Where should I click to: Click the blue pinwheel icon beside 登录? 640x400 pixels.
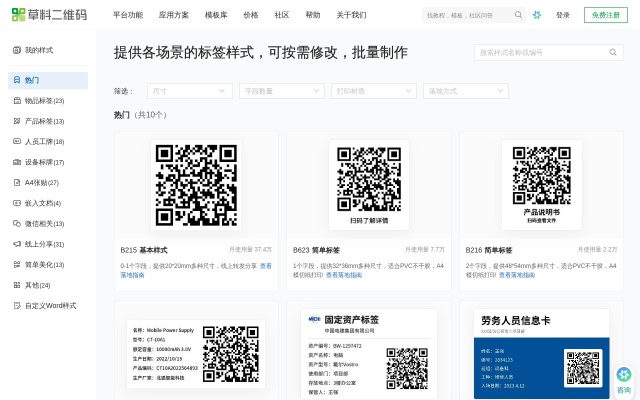[537, 15]
